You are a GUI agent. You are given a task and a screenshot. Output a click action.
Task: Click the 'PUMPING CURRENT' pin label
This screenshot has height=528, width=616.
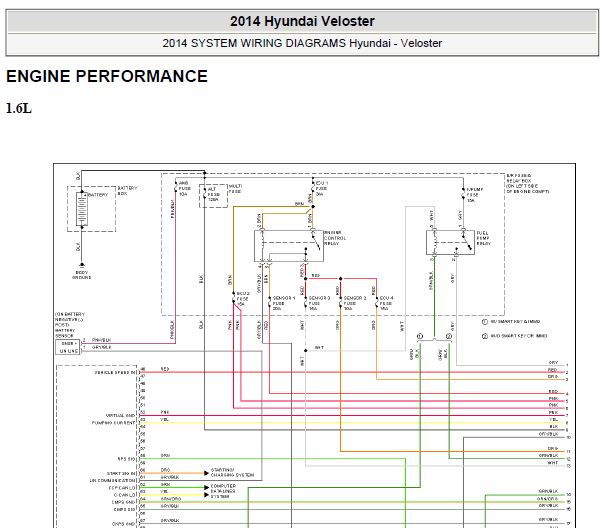click(x=114, y=423)
